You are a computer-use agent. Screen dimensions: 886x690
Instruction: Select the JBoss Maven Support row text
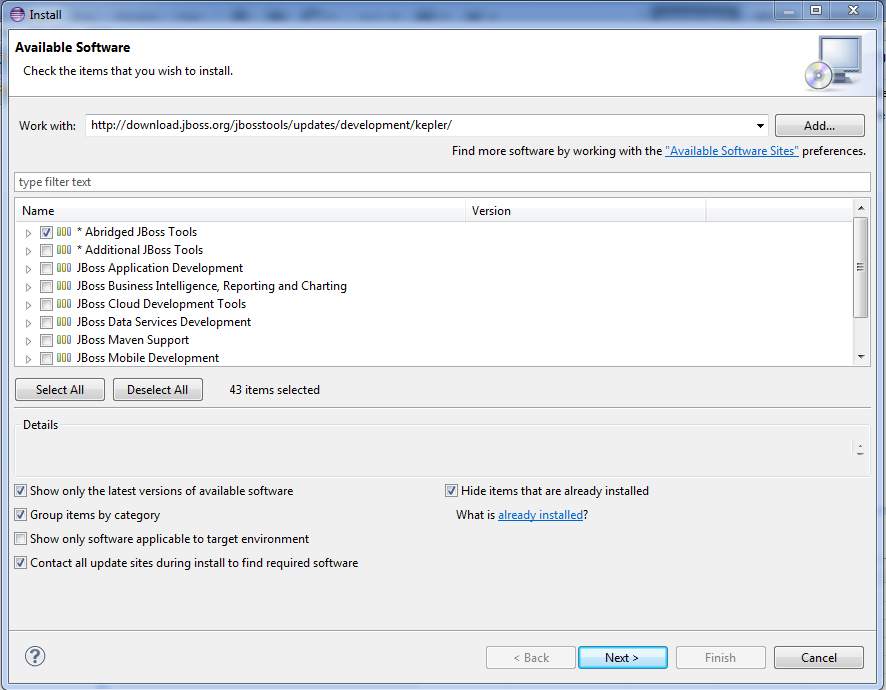coord(133,340)
